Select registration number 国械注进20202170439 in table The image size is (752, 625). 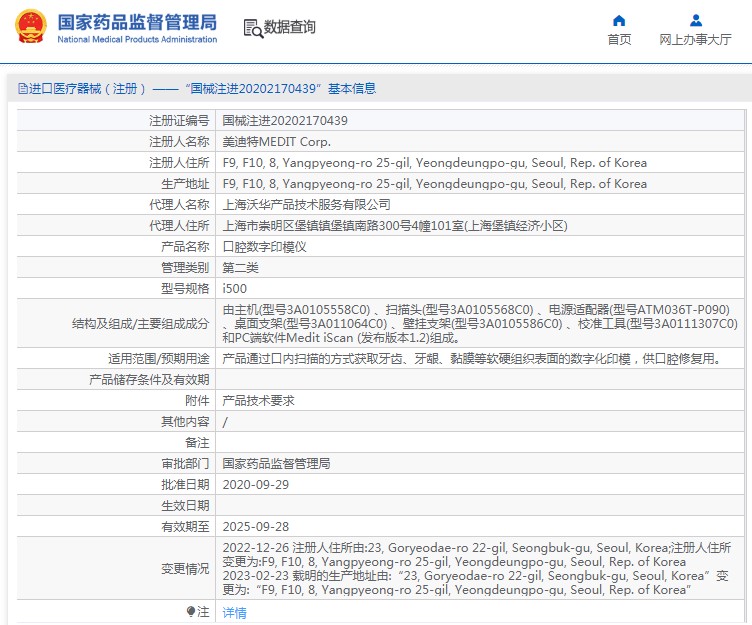[x=285, y=121]
